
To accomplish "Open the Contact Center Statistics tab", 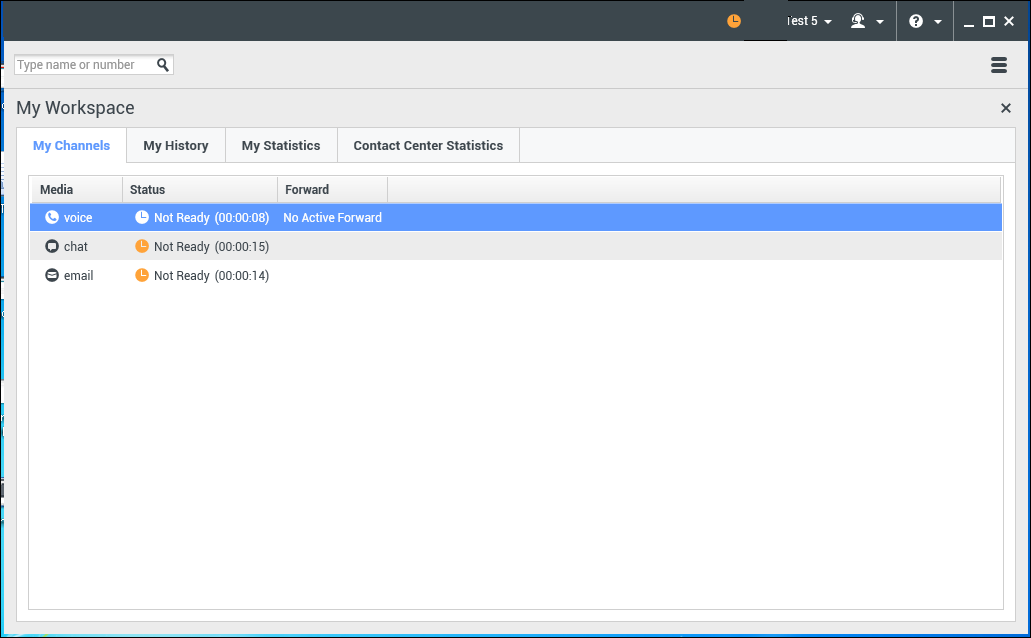I will (428, 145).
